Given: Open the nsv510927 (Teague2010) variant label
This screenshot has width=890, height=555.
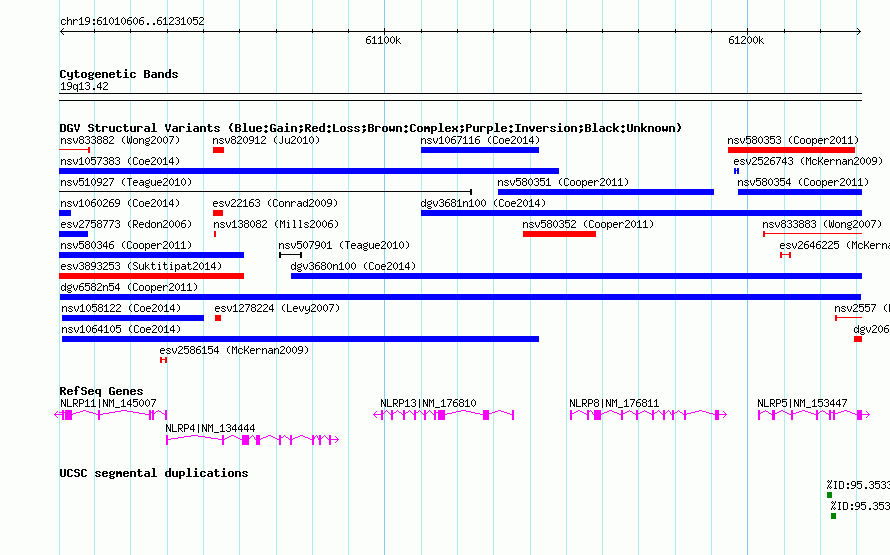Looking at the screenshot, I should click(x=126, y=182).
